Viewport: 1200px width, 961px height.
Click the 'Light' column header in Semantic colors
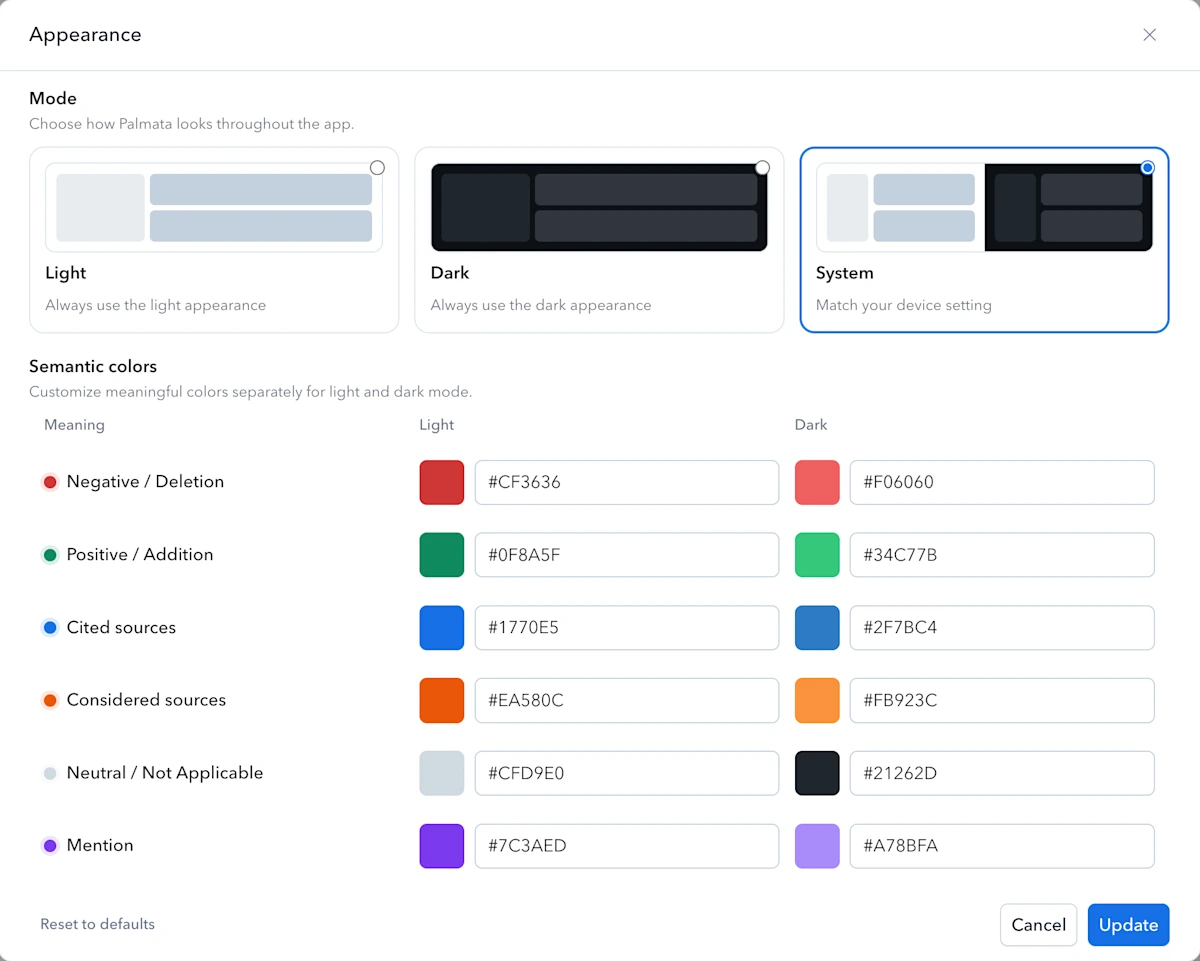coord(437,425)
